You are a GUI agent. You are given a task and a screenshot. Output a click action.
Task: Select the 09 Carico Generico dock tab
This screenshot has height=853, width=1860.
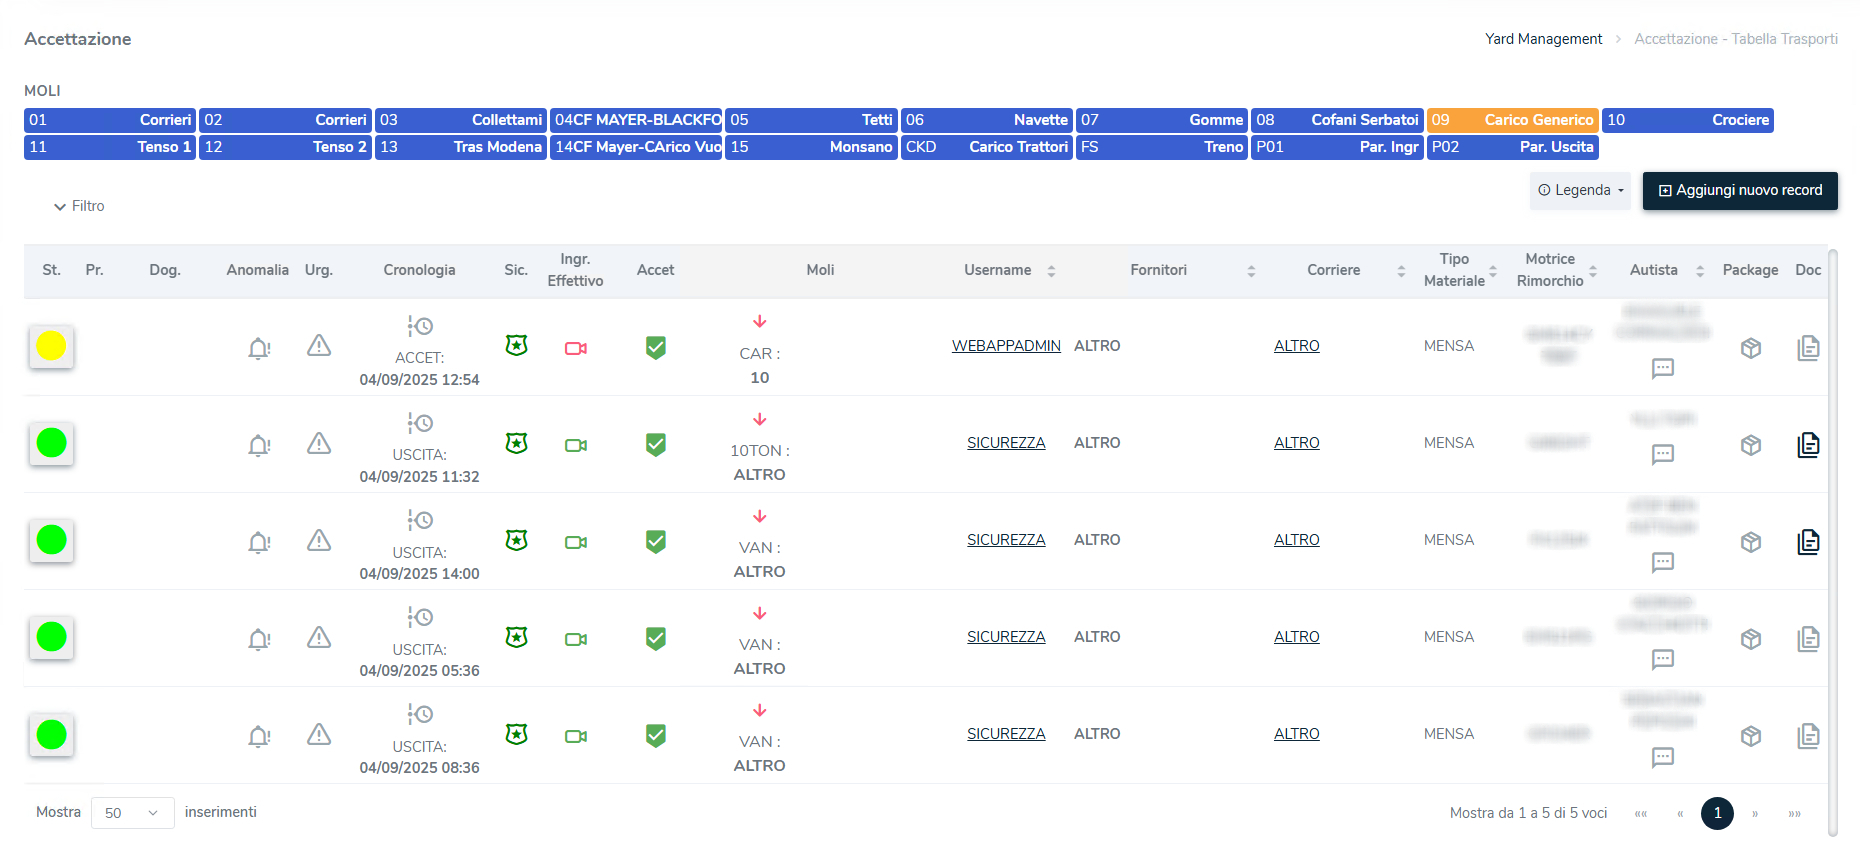coord(1512,120)
